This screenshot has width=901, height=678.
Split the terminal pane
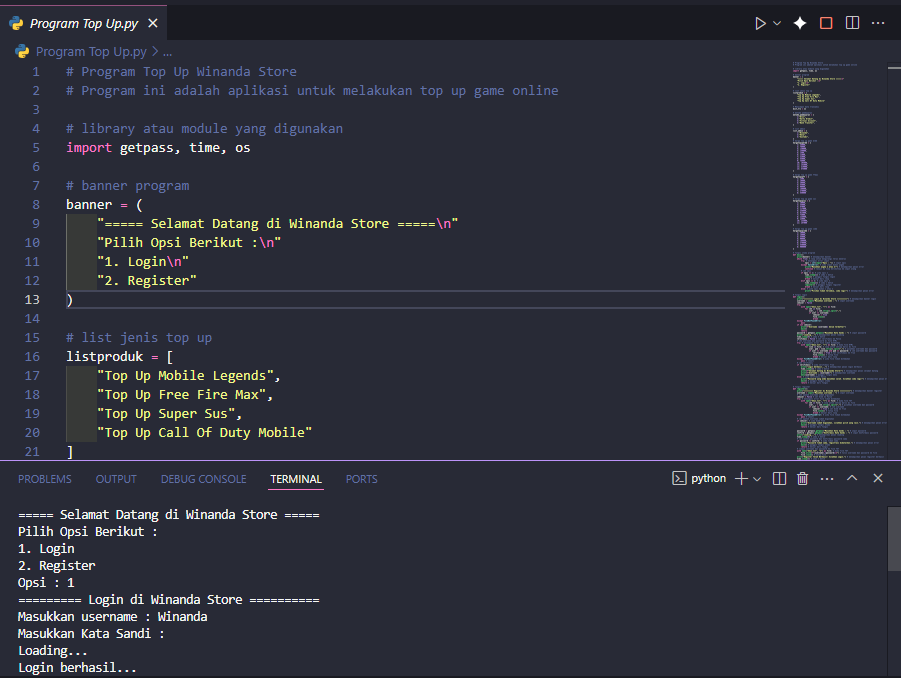coord(779,479)
